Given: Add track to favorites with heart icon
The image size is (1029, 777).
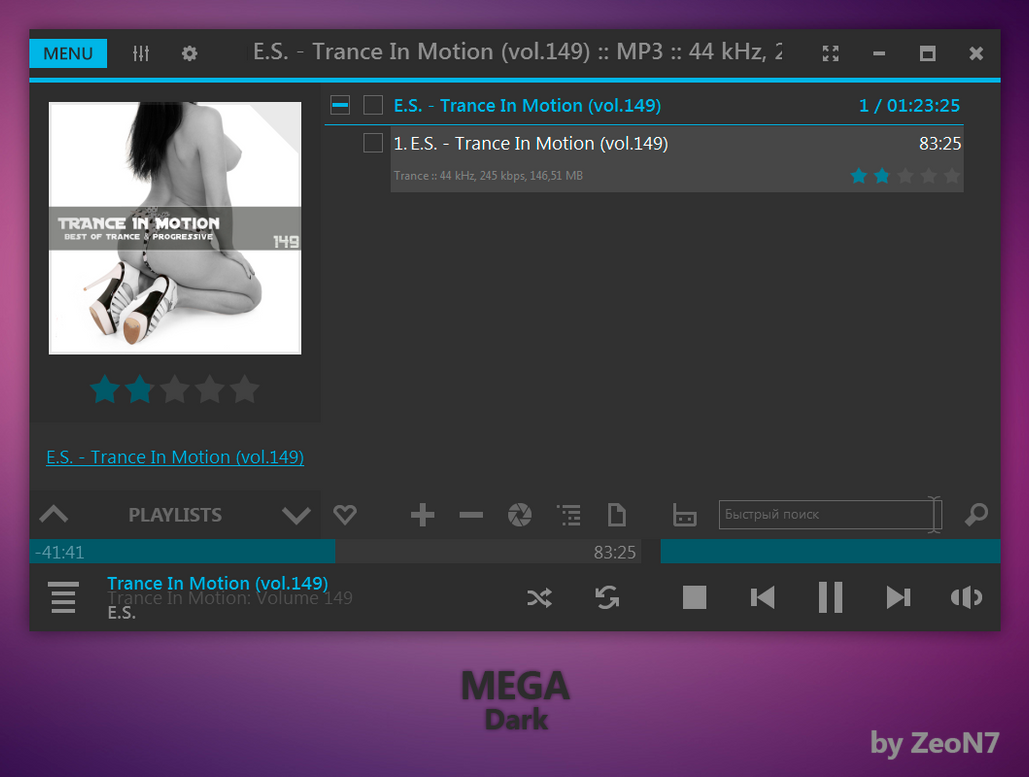Looking at the screenshot, I should tap(345, 514).
